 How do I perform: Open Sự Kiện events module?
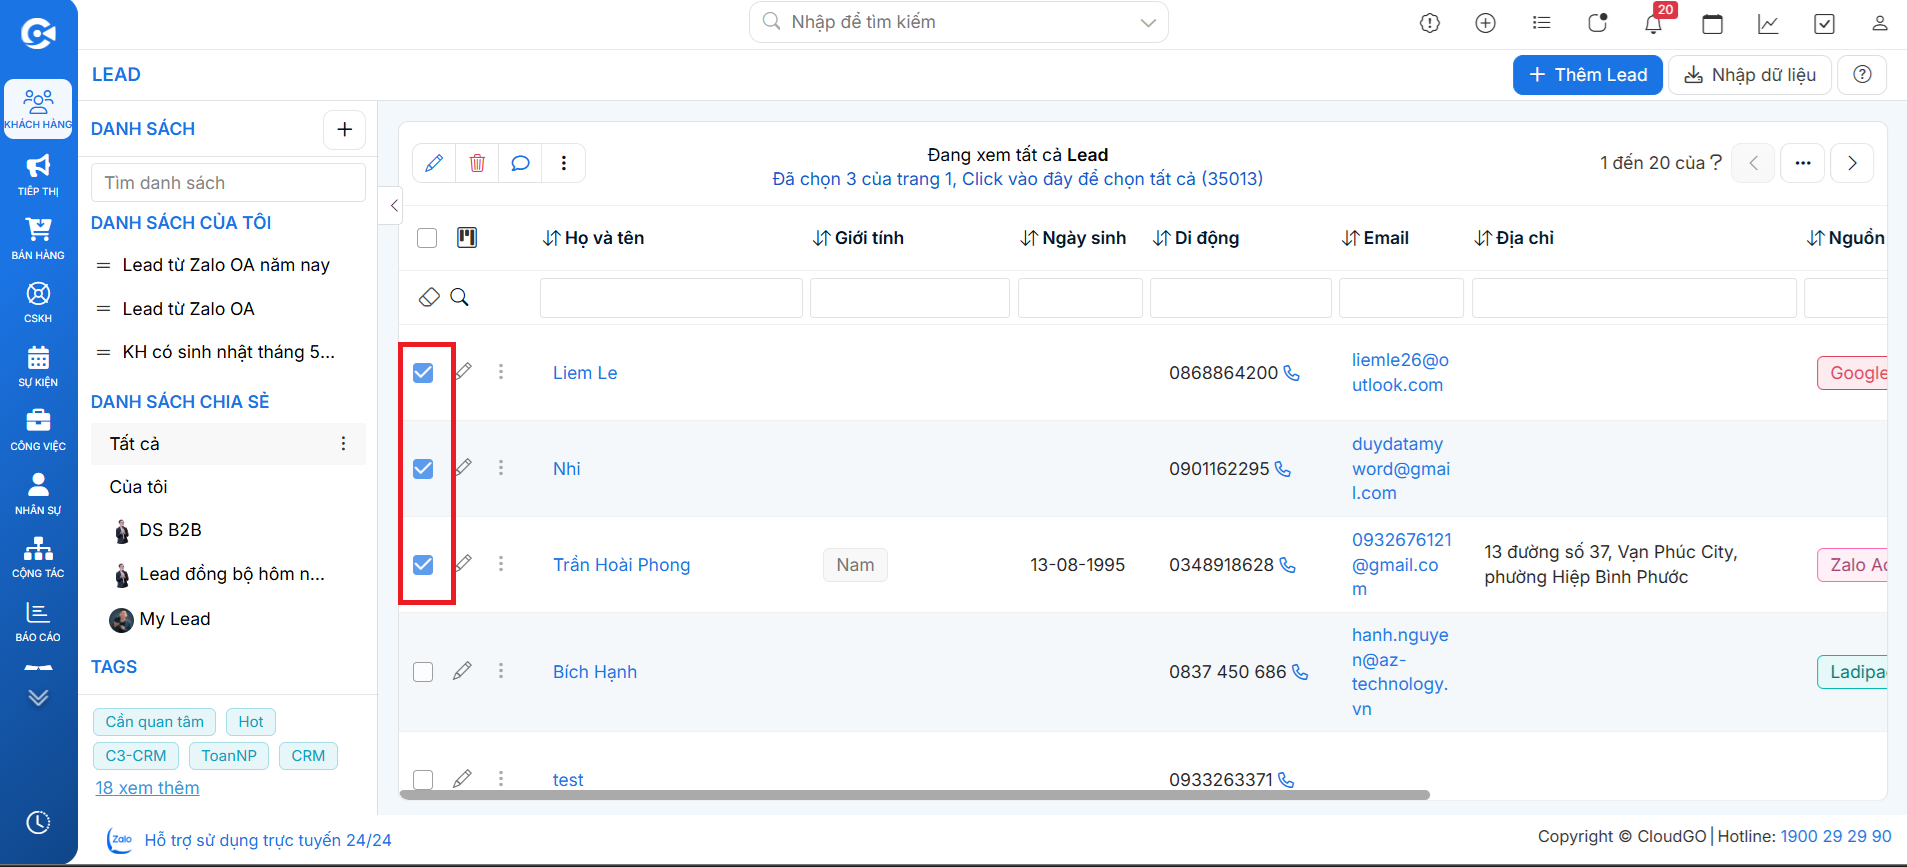click(38, 366)
